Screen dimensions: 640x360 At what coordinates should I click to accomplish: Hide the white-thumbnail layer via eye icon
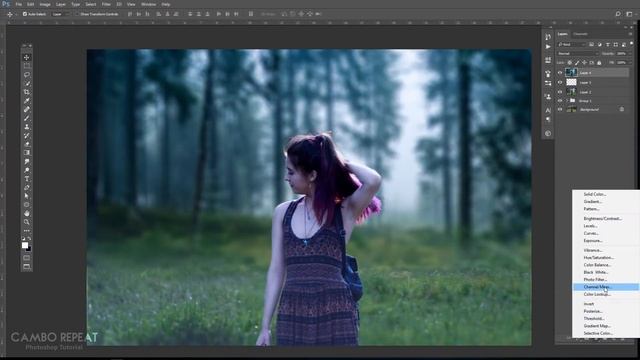560,82
